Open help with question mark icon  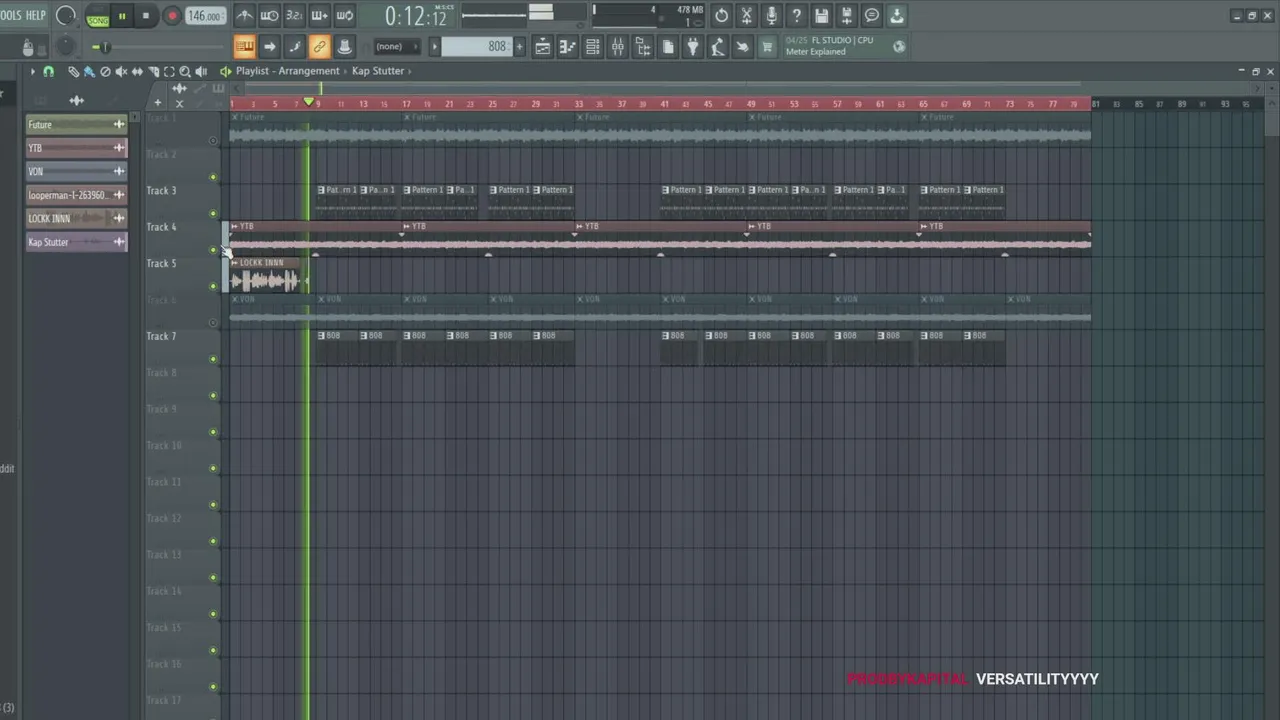pos(796,16)
